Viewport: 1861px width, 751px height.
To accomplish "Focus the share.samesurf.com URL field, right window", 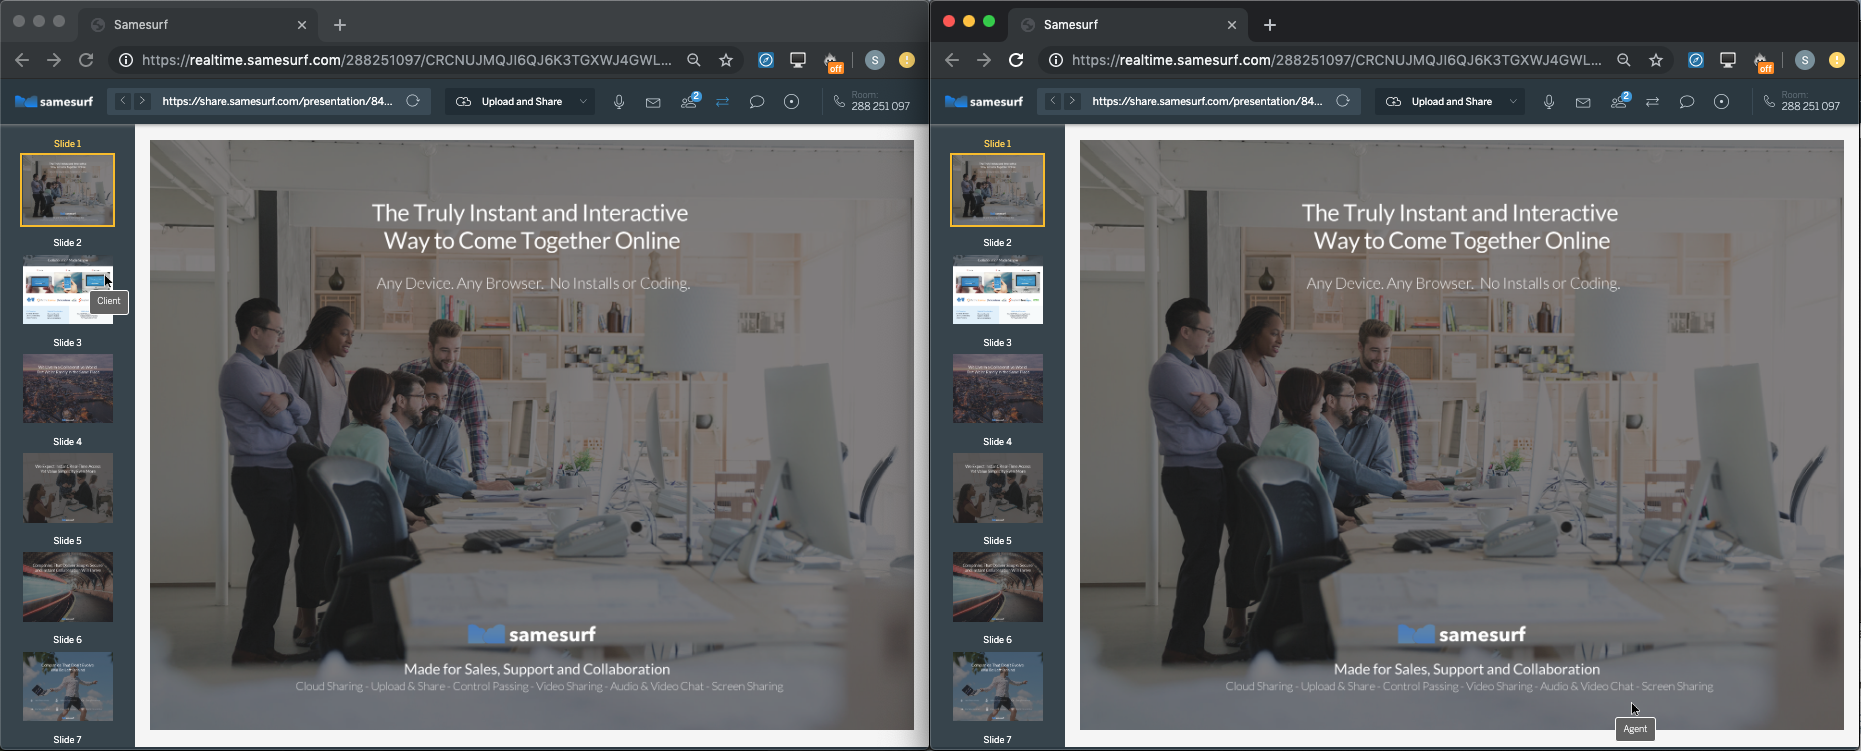I will coord(1207,101).
